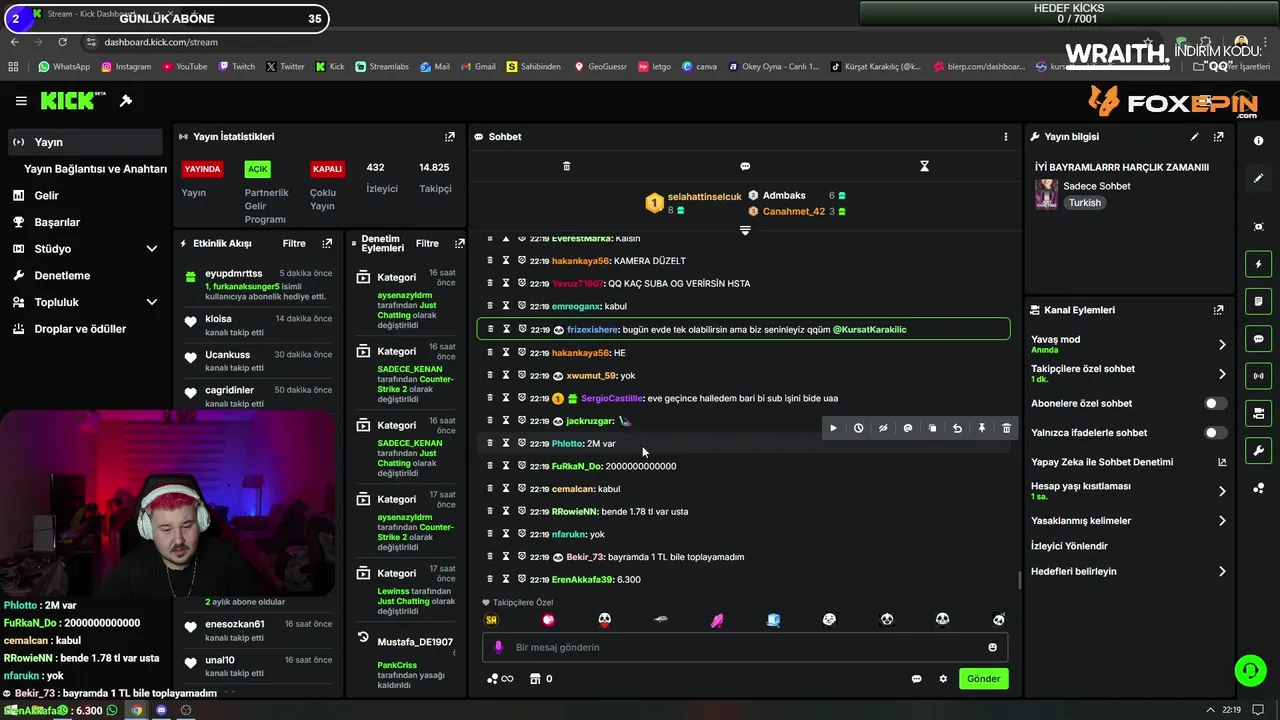Image resolution: width=1280 pixels, height=720 pixels.
Task: Click username selahattinselcuk in top gifters
Action: tap(705, 197)
